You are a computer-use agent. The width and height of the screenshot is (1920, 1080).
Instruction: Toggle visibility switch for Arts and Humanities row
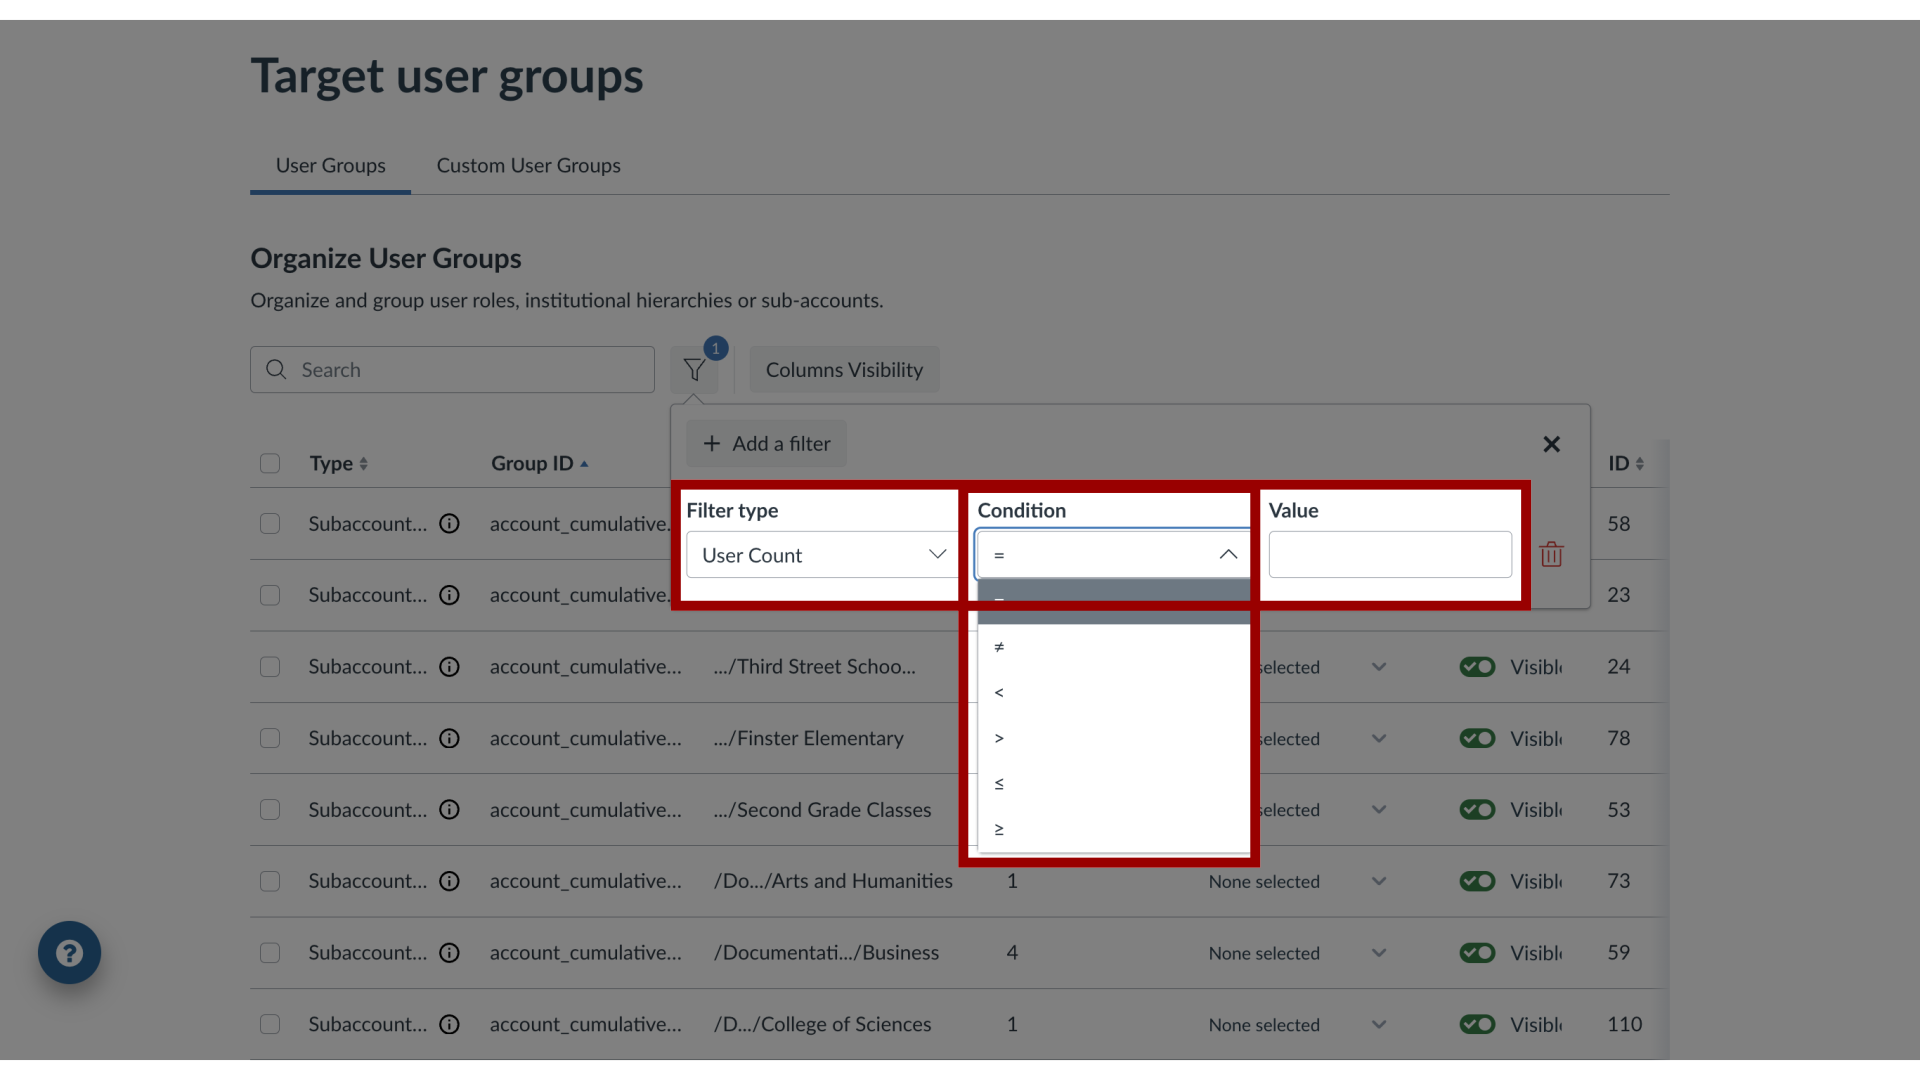1476,881
